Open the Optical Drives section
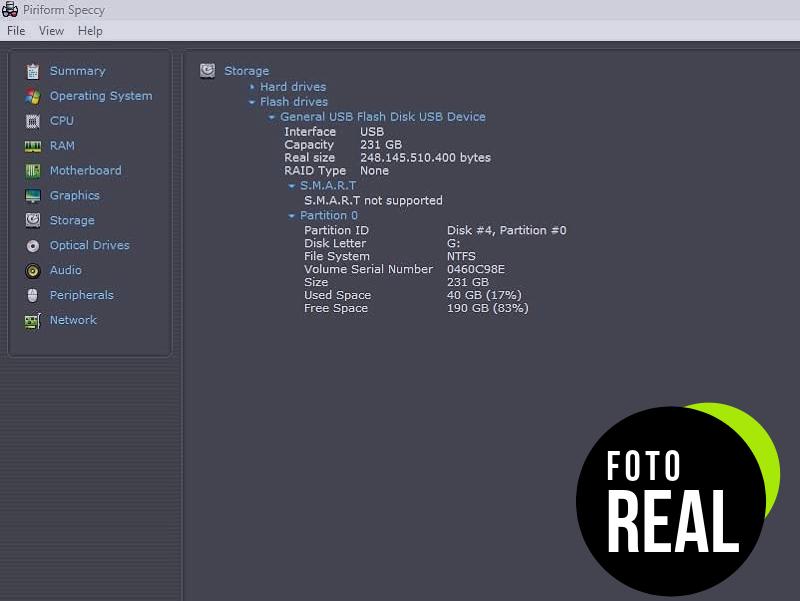The image size is (800, 601). (x=90, y=245)
